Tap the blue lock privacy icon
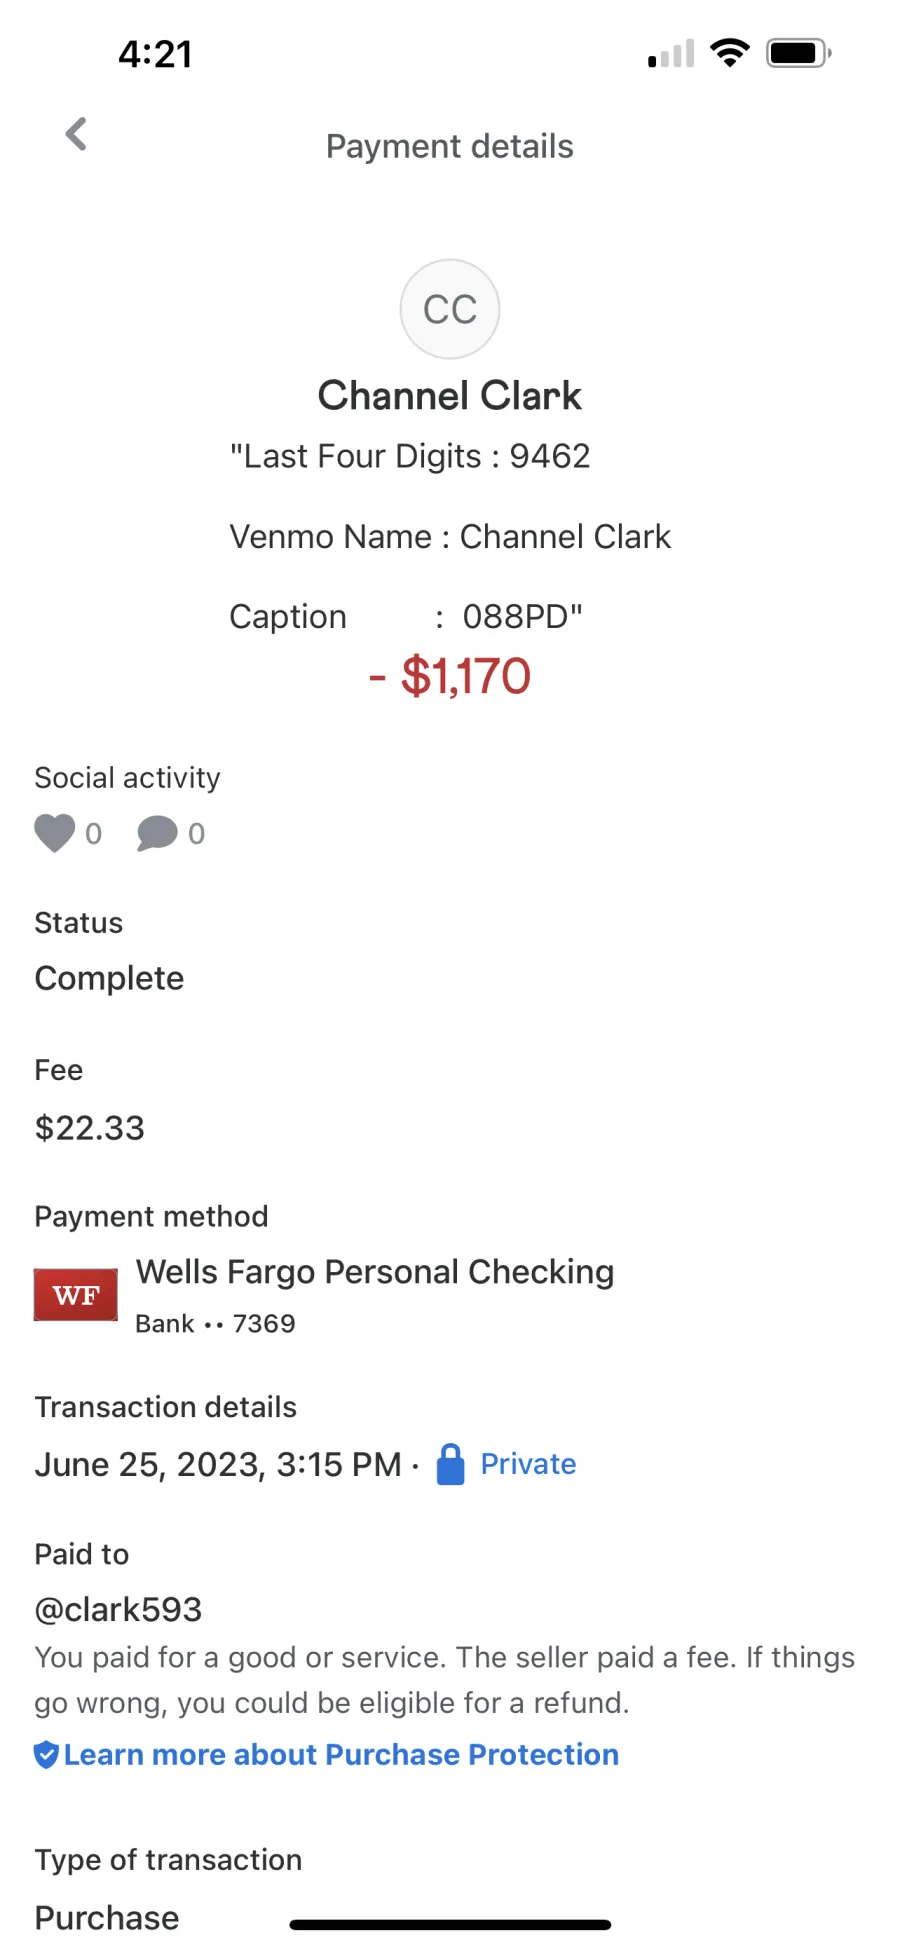 pos(451,1465)
